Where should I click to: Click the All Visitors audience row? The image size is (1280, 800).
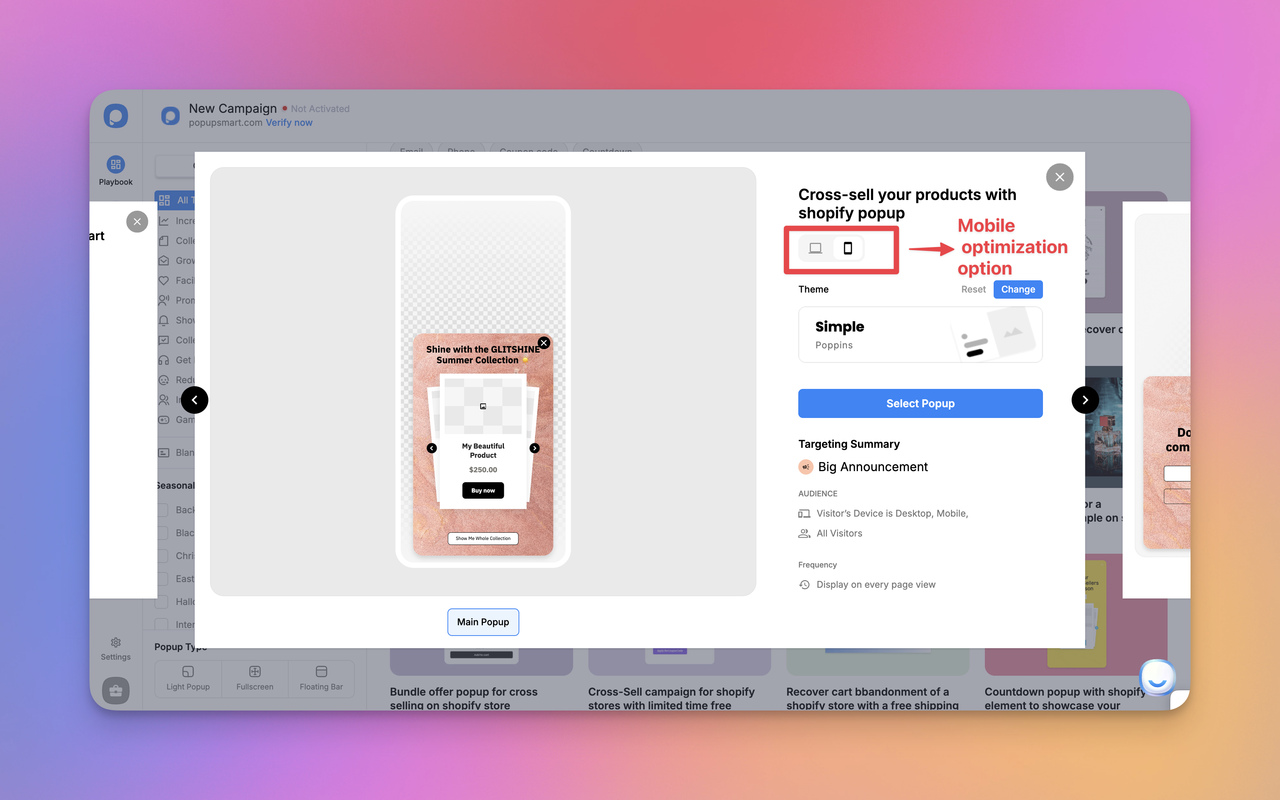tap(830, 533)
